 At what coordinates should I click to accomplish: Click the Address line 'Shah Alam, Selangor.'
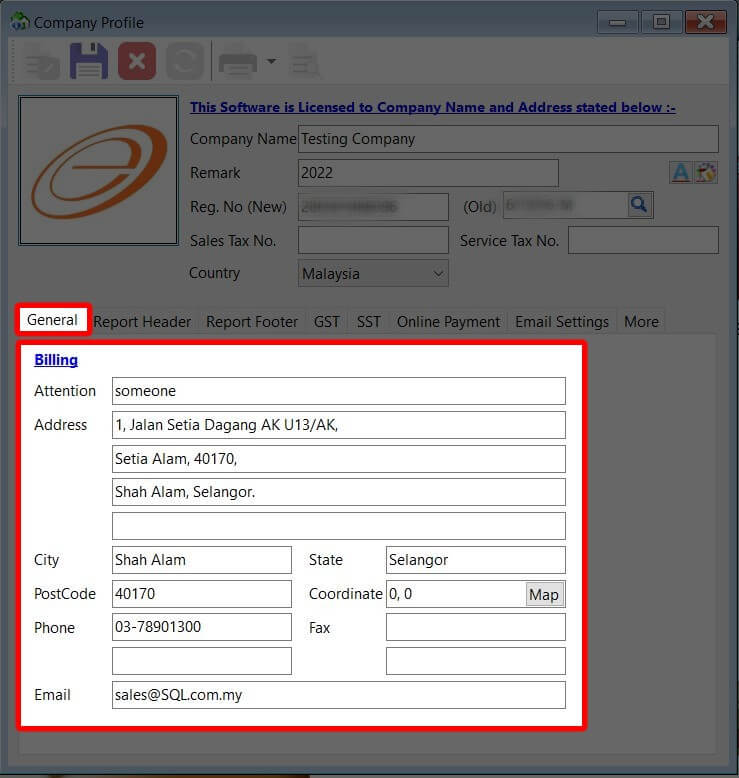click(x=338, y=492)
